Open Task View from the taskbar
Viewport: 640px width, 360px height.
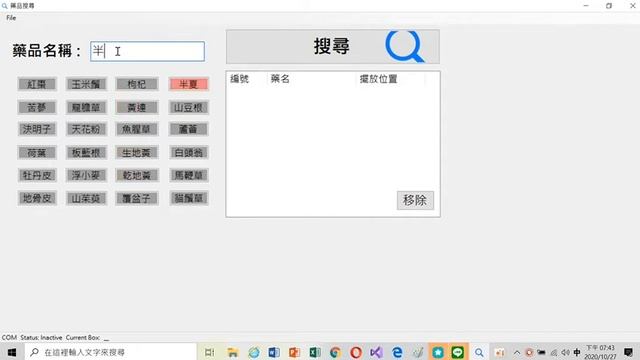pyautogui.click(x=209, y=352)
